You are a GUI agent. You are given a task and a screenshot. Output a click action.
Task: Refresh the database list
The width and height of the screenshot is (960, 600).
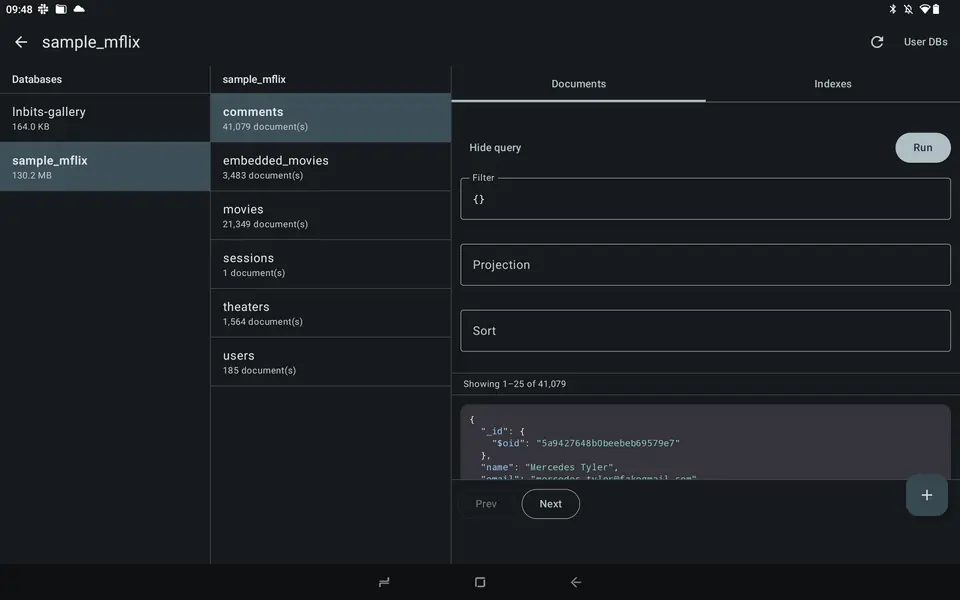pyautogui.click(x=877, y=42)
